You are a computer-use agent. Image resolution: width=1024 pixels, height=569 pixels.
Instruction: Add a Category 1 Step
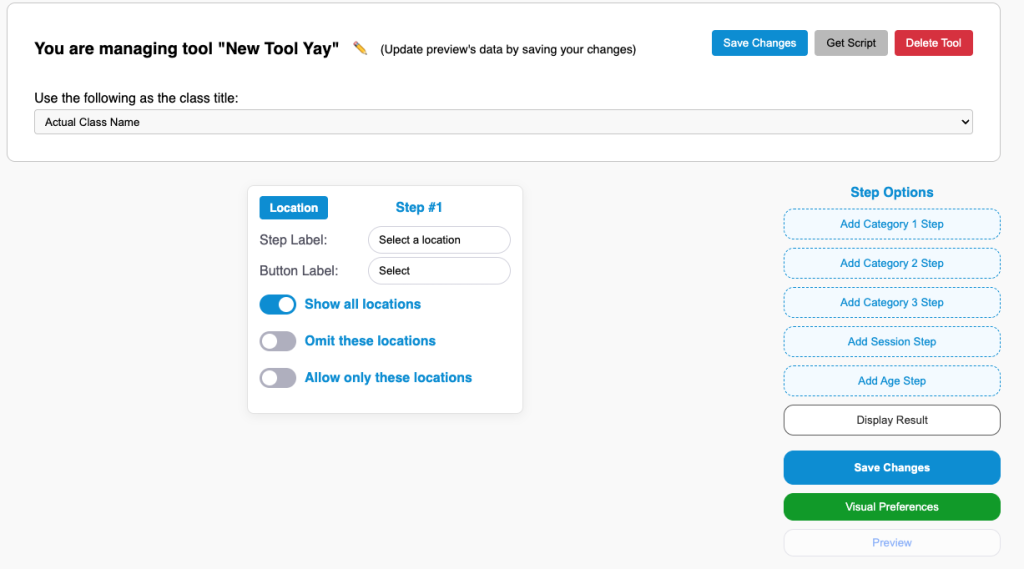(891, 224)
